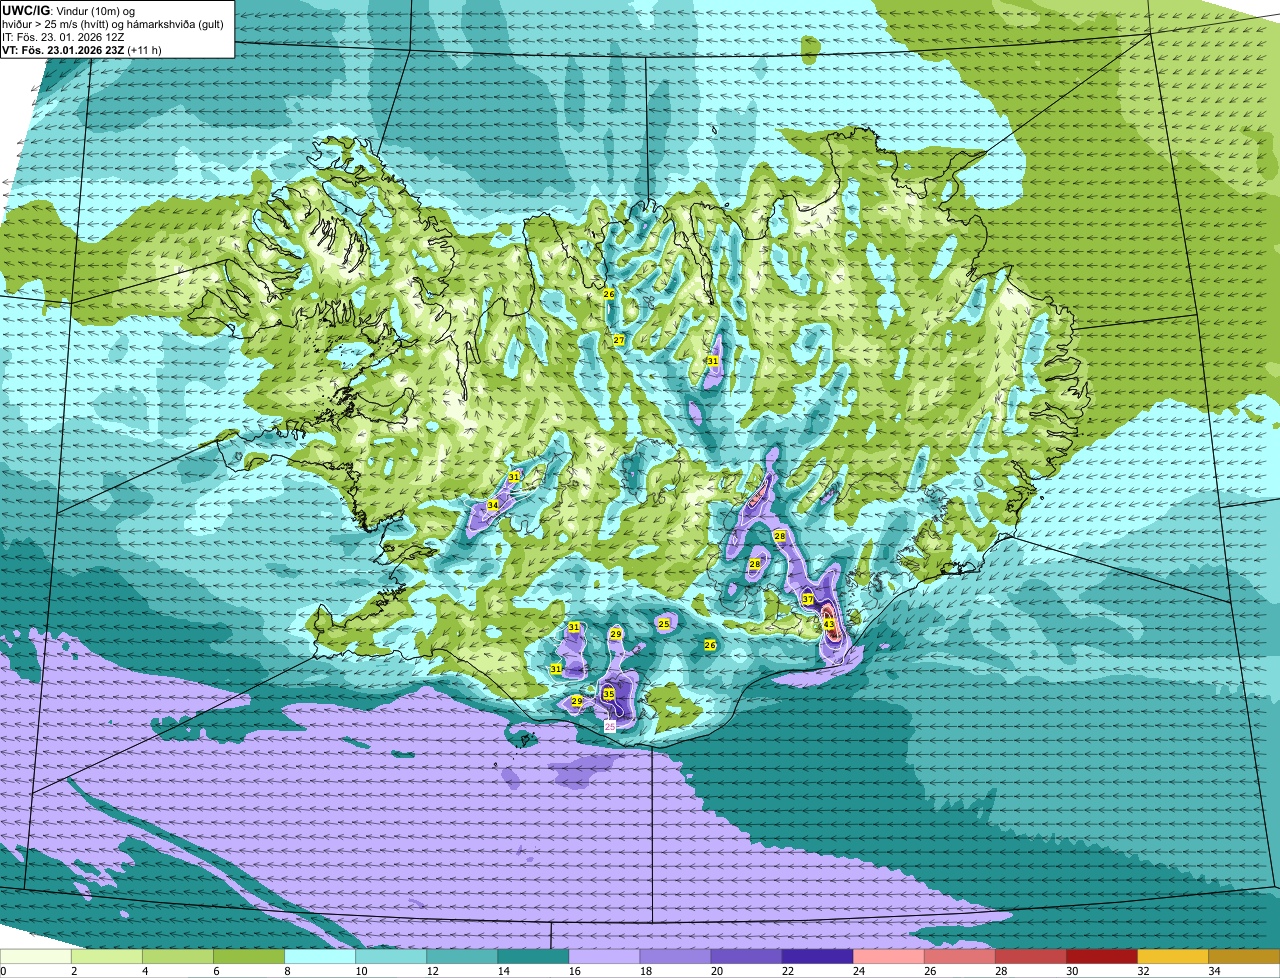The width and height of the screenshot is (1280, 978).
Task: Select the 'IT: Fös. 23. 01. 2026 12Z' line
Action: pyautogui.click(x=62, y=36)
